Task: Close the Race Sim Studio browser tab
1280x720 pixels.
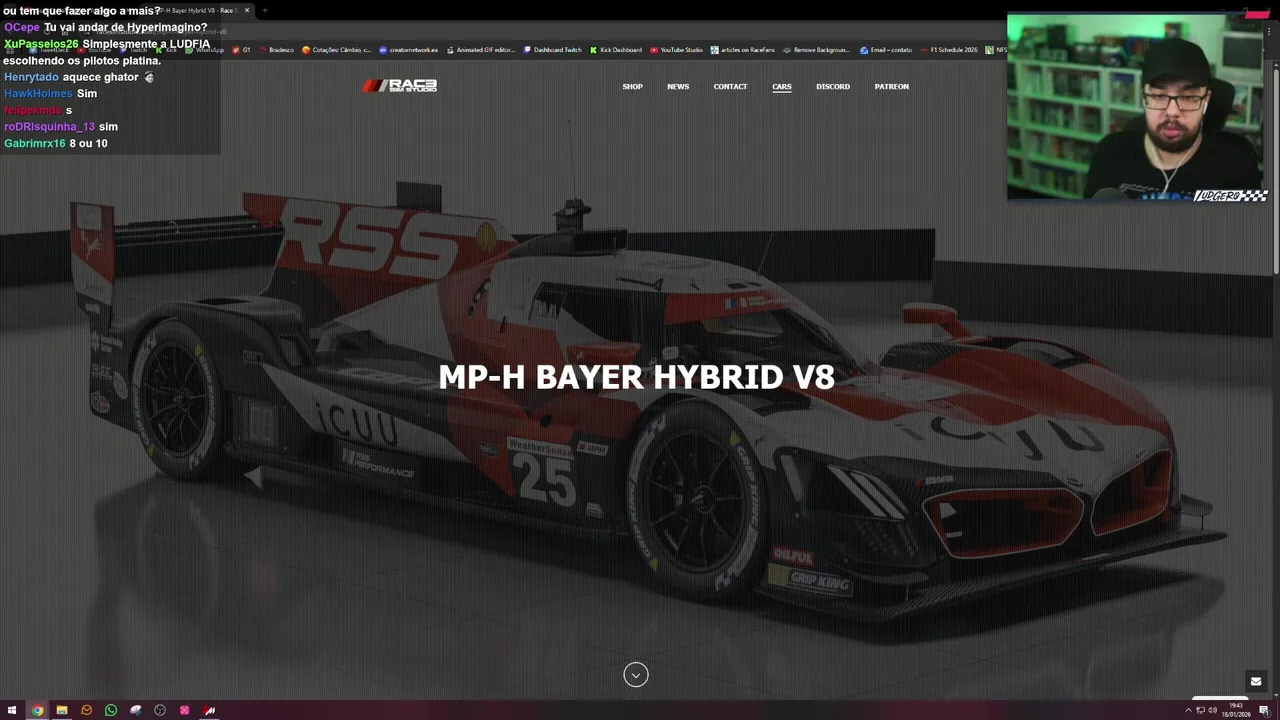Action: pyautogui.click(x=247, y=11)
